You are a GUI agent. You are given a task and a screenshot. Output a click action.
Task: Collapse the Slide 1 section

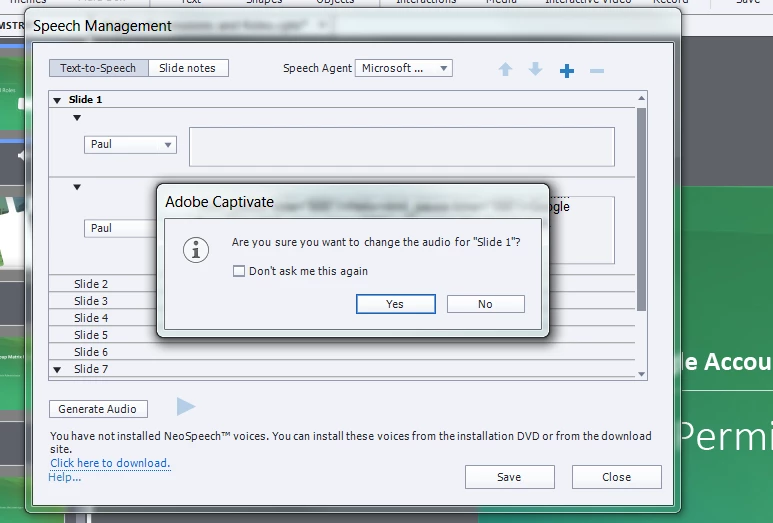pos(57,100)
